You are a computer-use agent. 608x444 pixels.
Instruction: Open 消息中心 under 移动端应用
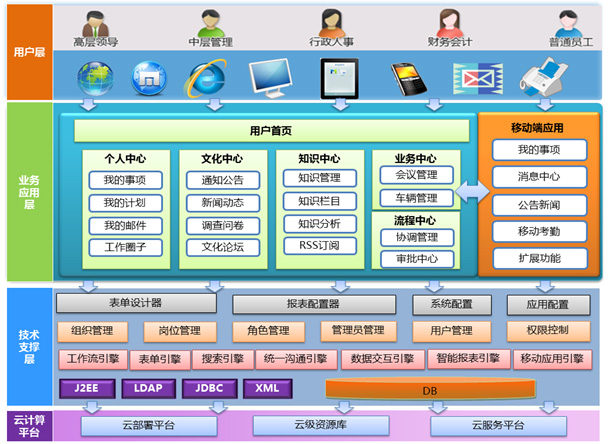pos(539,177)
